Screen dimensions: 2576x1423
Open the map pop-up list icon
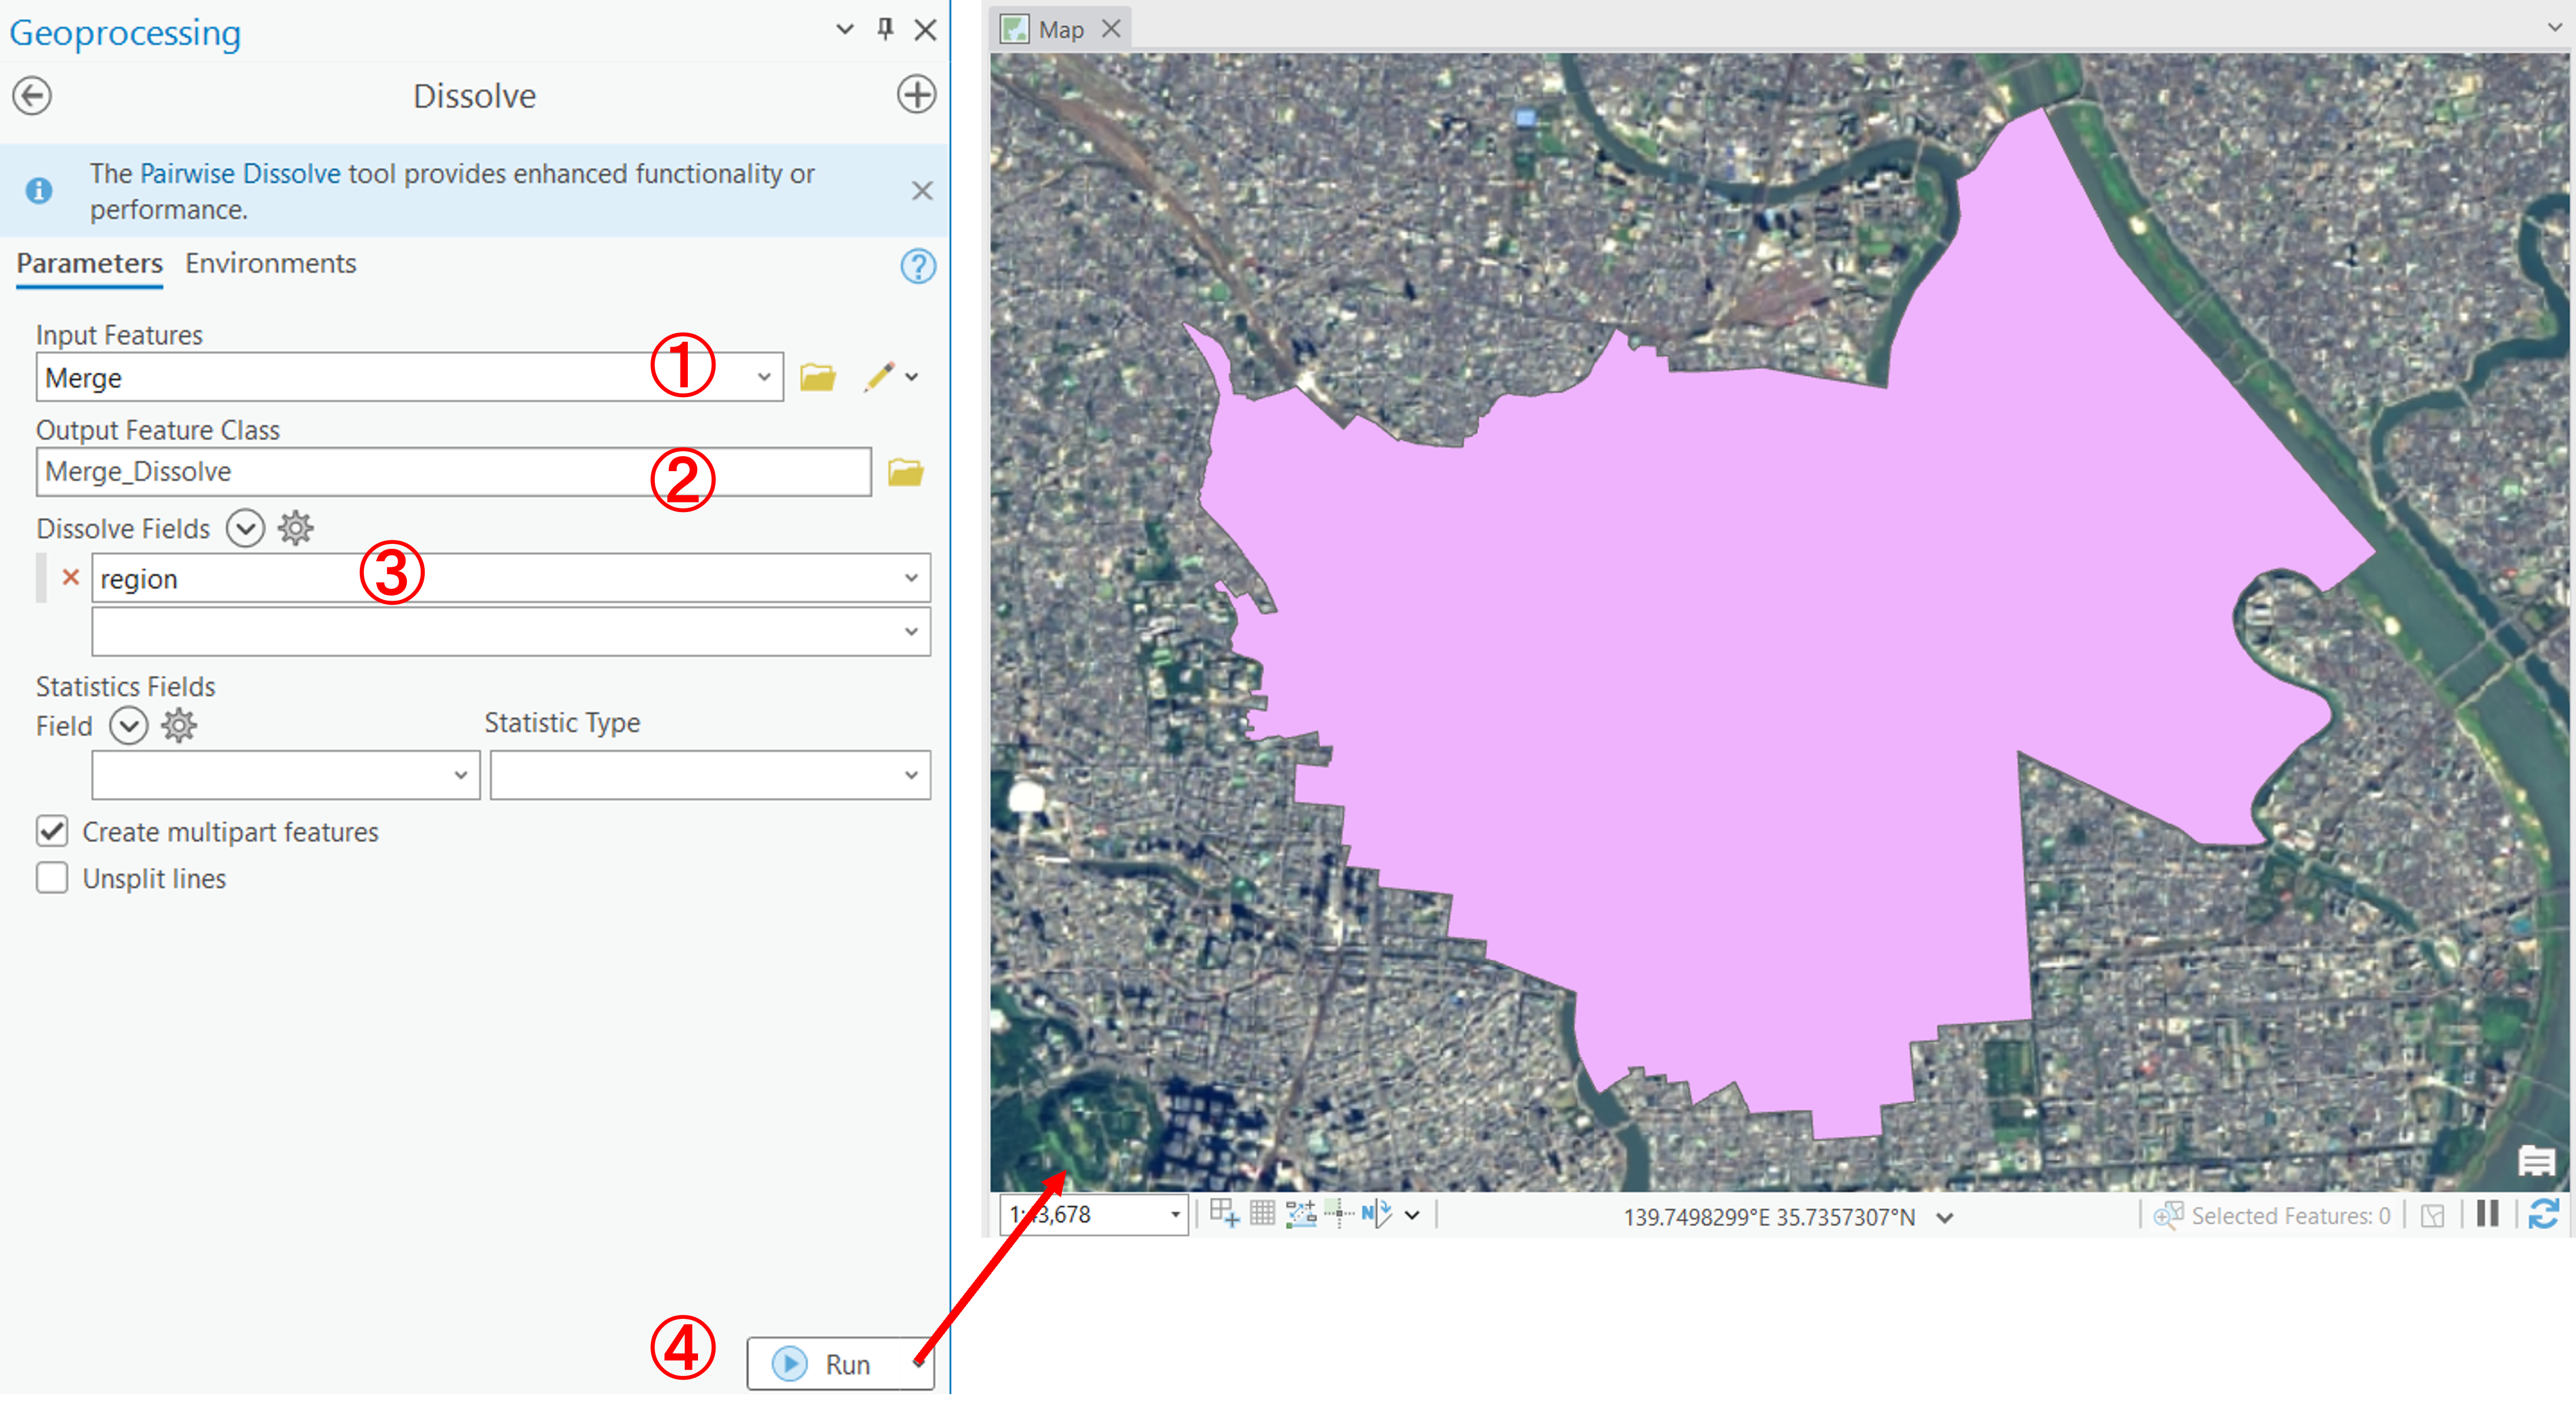[2536, 1162]
